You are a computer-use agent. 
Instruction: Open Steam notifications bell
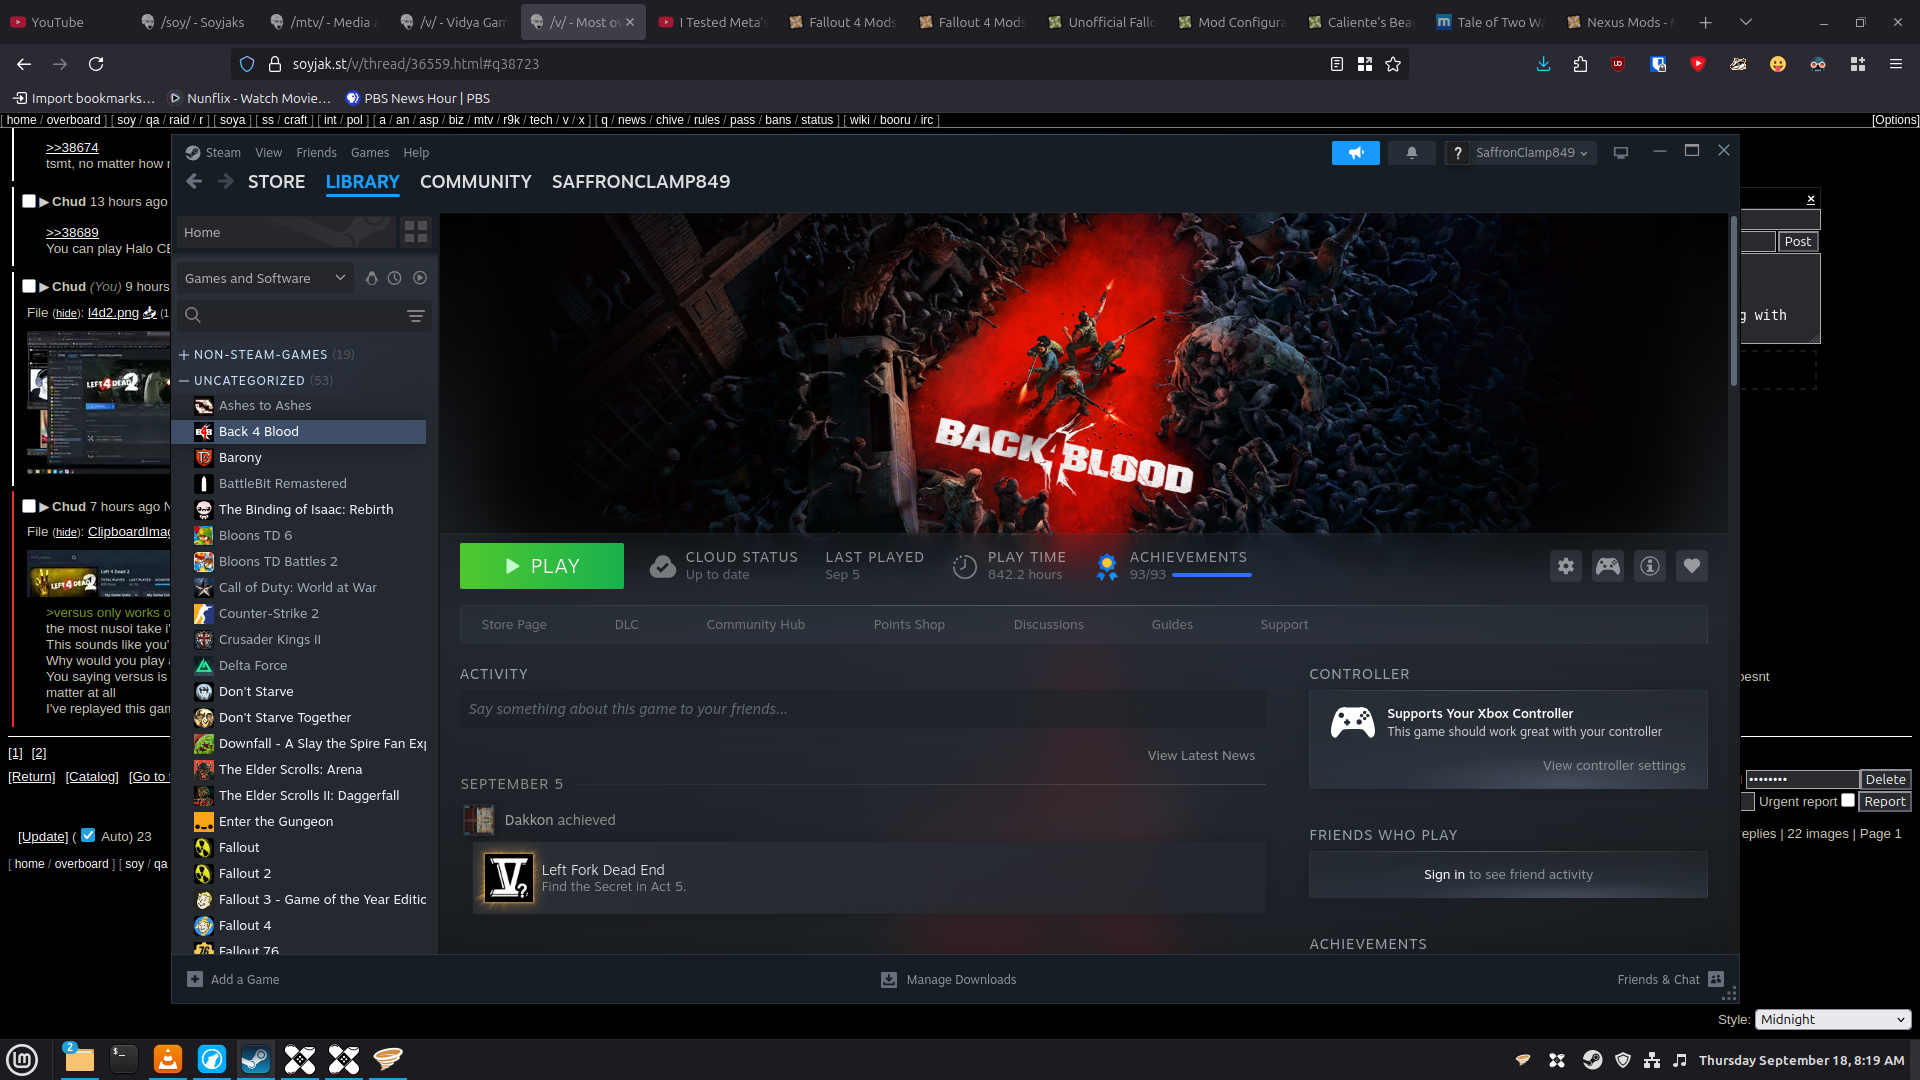(x=1412, y=153)
